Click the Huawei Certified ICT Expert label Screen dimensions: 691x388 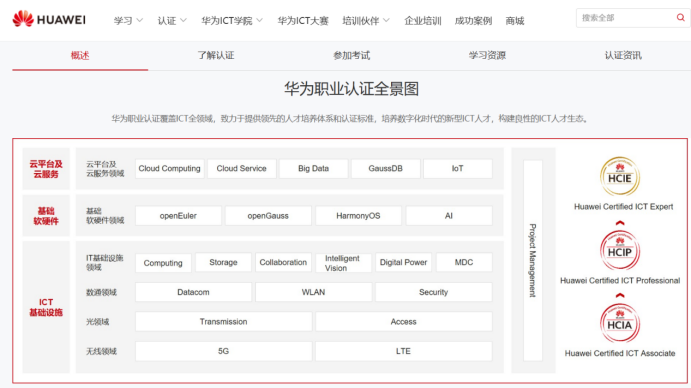coord(623,206)
